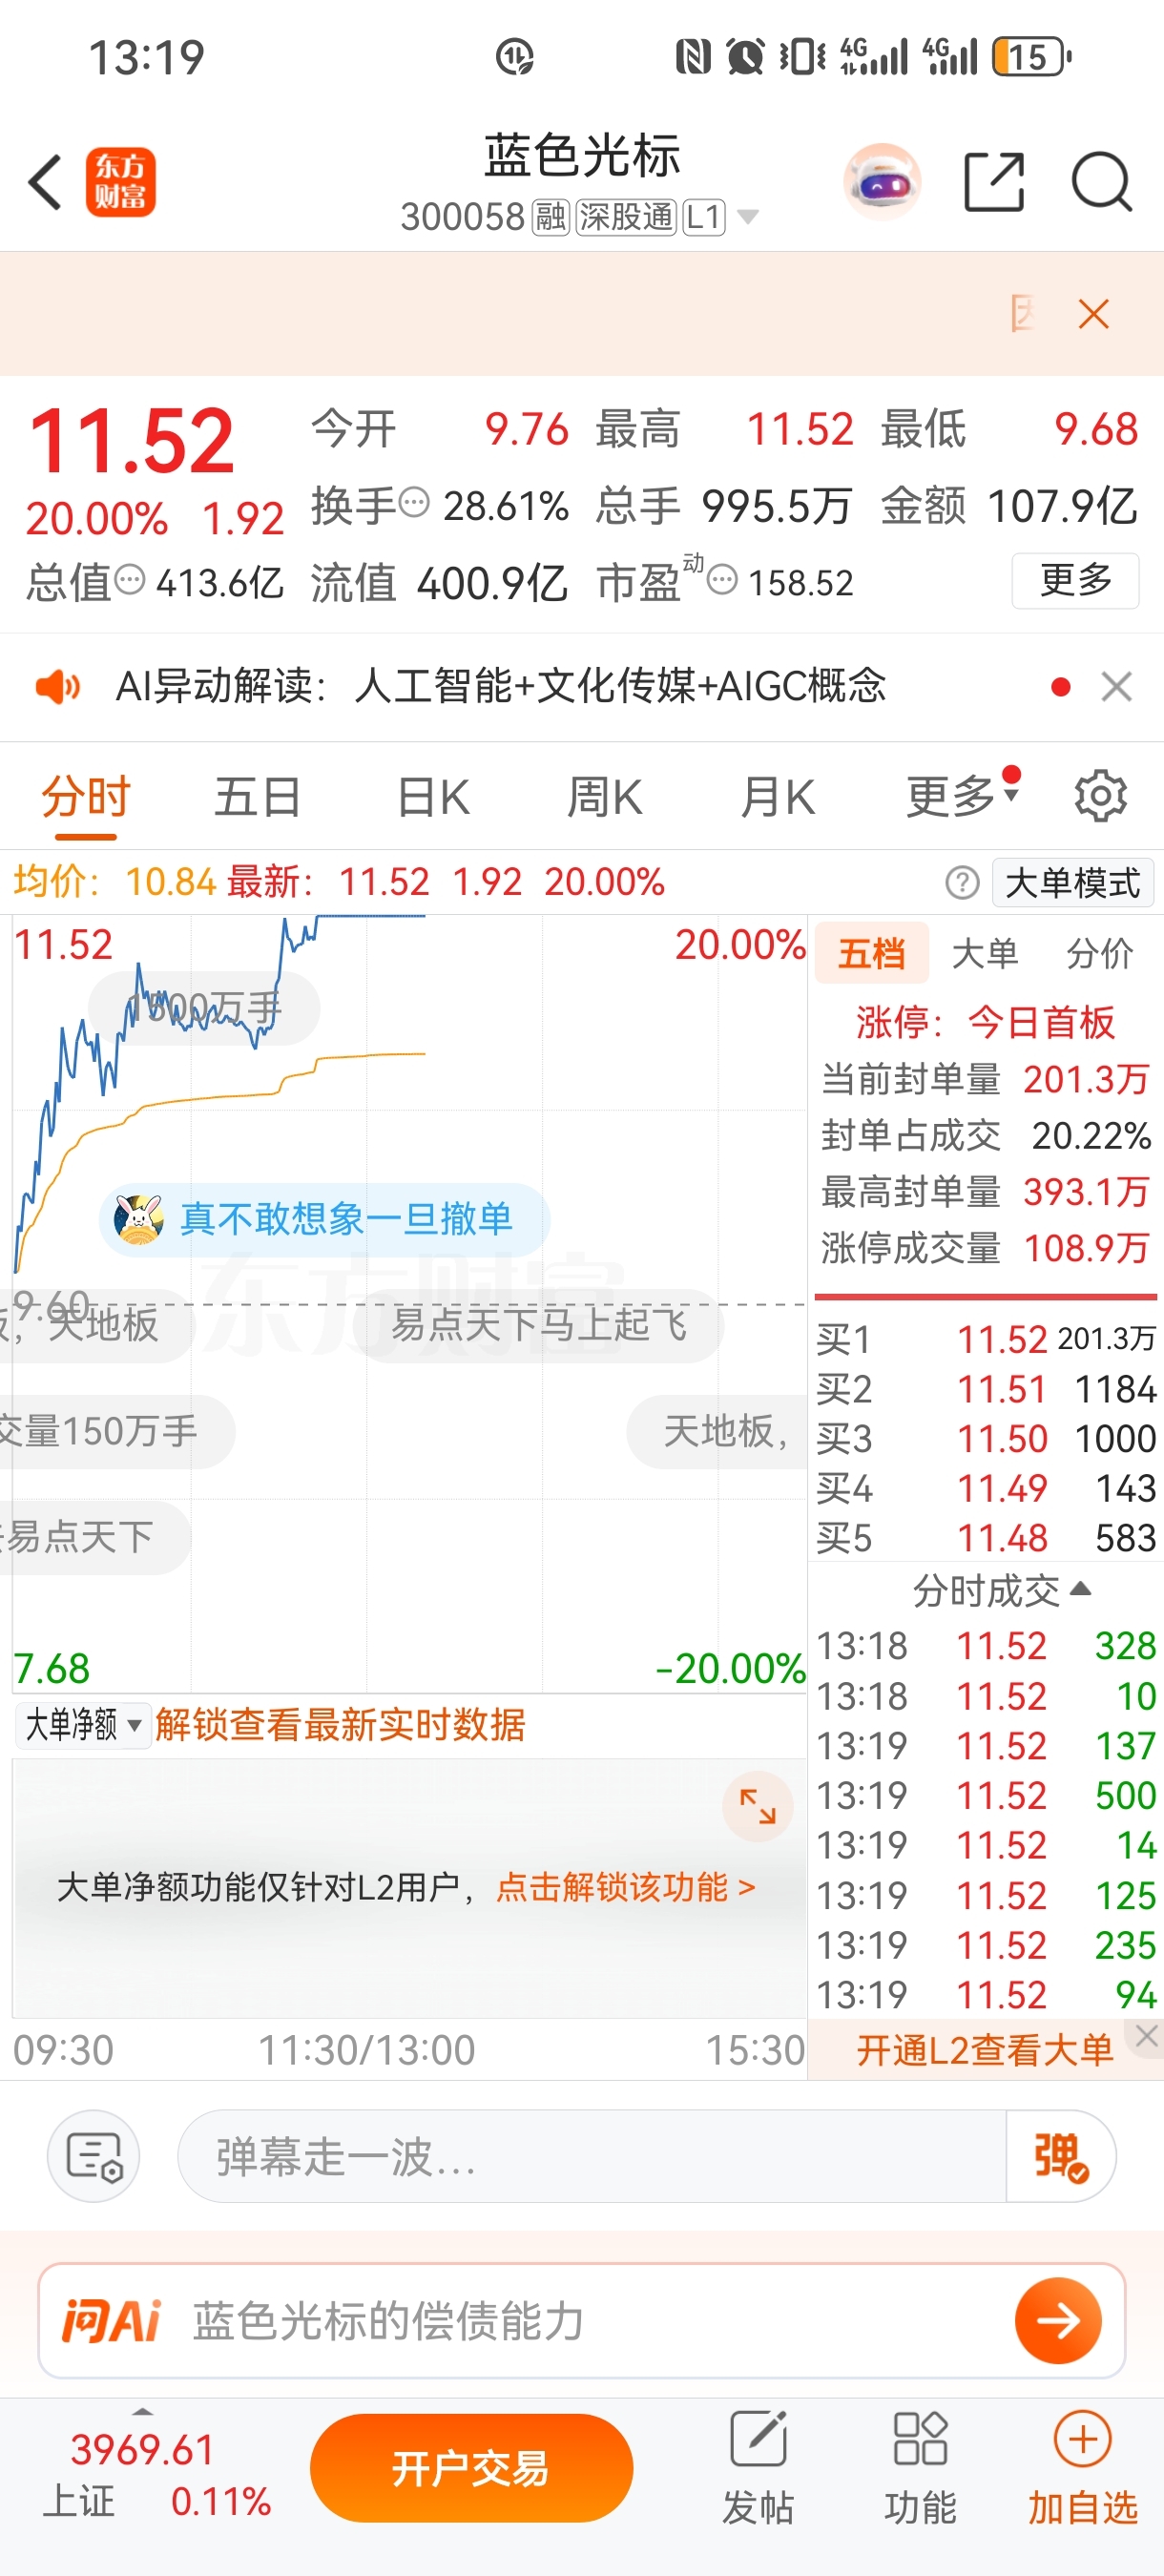This screenshot has height=2576, width=1164.
Task: Open the 更多 chart period dropdown
Action: click(x=962, y=796)
